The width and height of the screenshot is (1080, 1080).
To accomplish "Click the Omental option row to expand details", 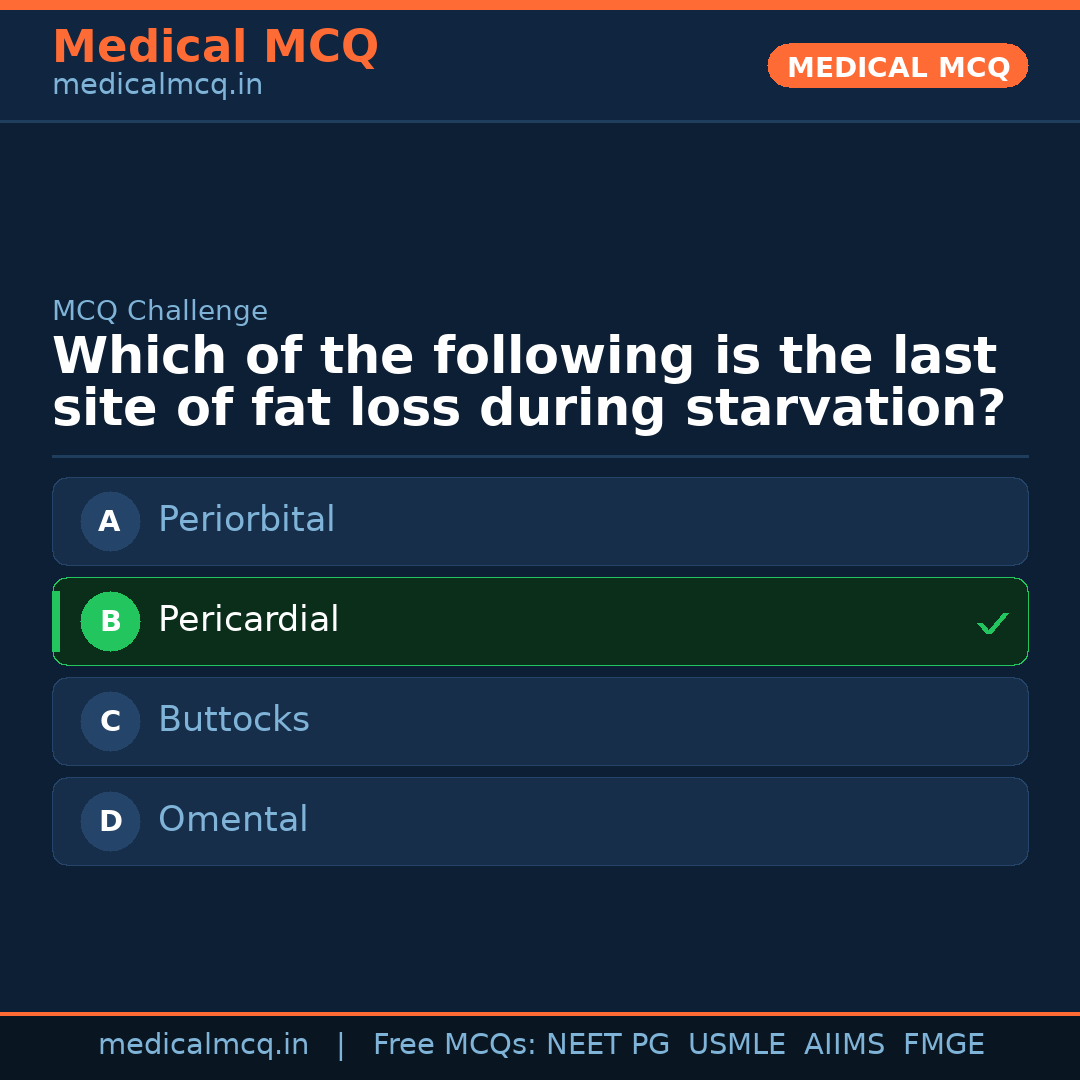I will pyautogui.click(x=540, y=821).
